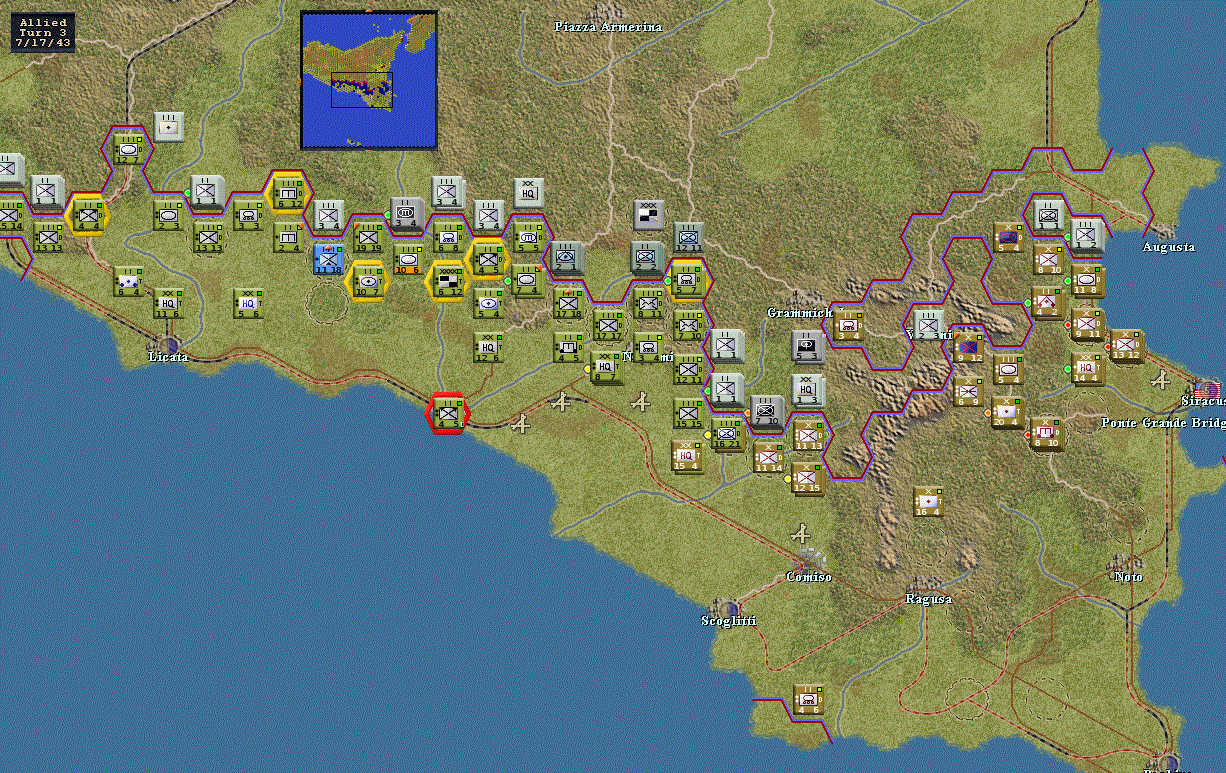Select the grey XXX corps counter
The width and height of the screenshot is (1226, 773).
(x=648, y=215)
